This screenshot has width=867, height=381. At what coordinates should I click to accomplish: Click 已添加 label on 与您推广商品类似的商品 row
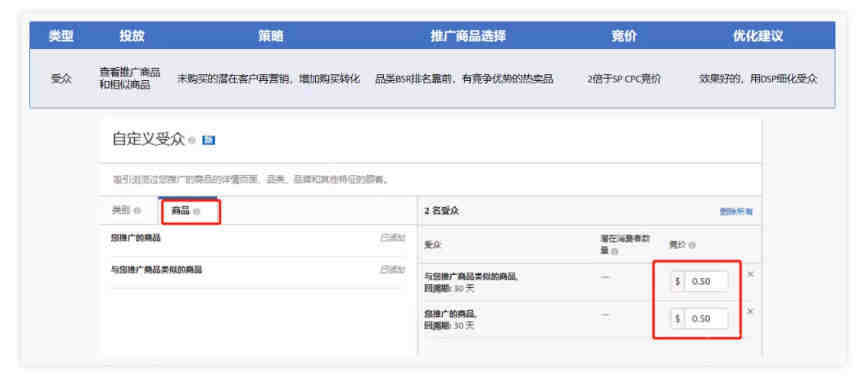tap(392, 269)
